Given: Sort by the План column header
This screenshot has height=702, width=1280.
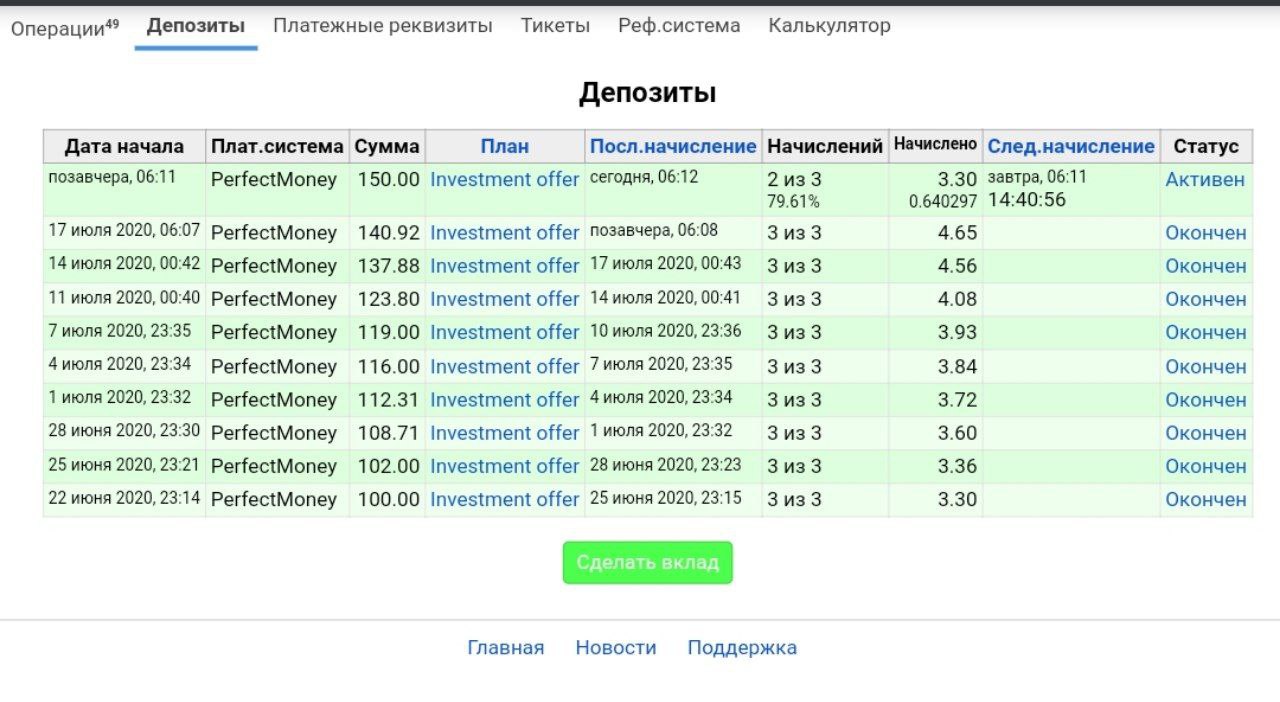Looking at the screenshot, I should coord(504,146).
